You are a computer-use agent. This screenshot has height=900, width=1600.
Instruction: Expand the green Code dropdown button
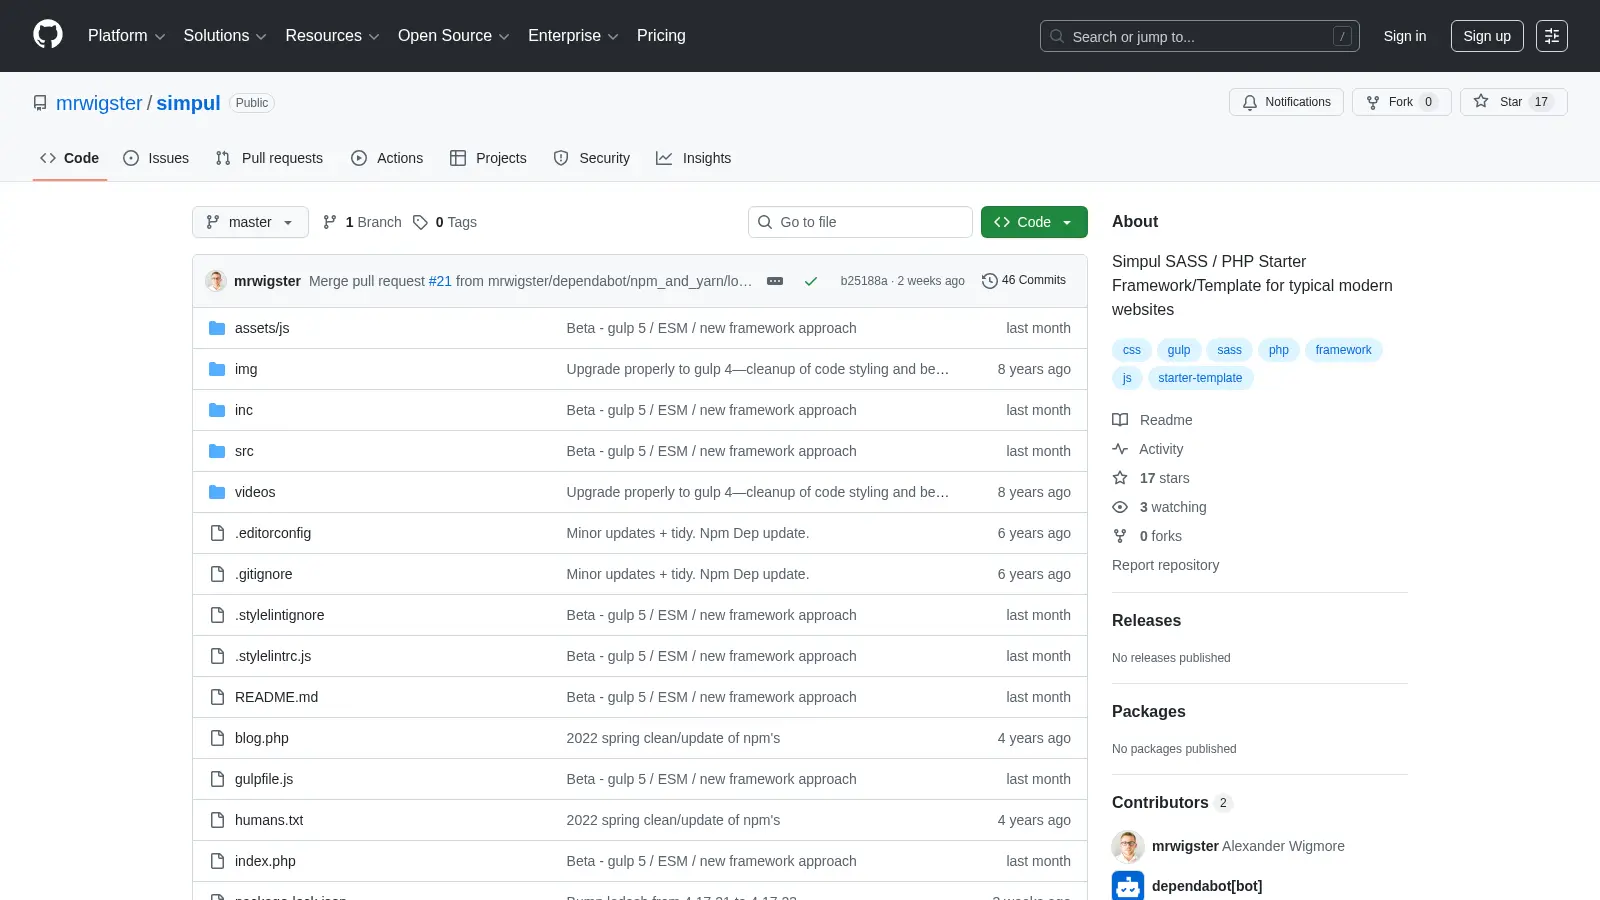pos(1034,222)
